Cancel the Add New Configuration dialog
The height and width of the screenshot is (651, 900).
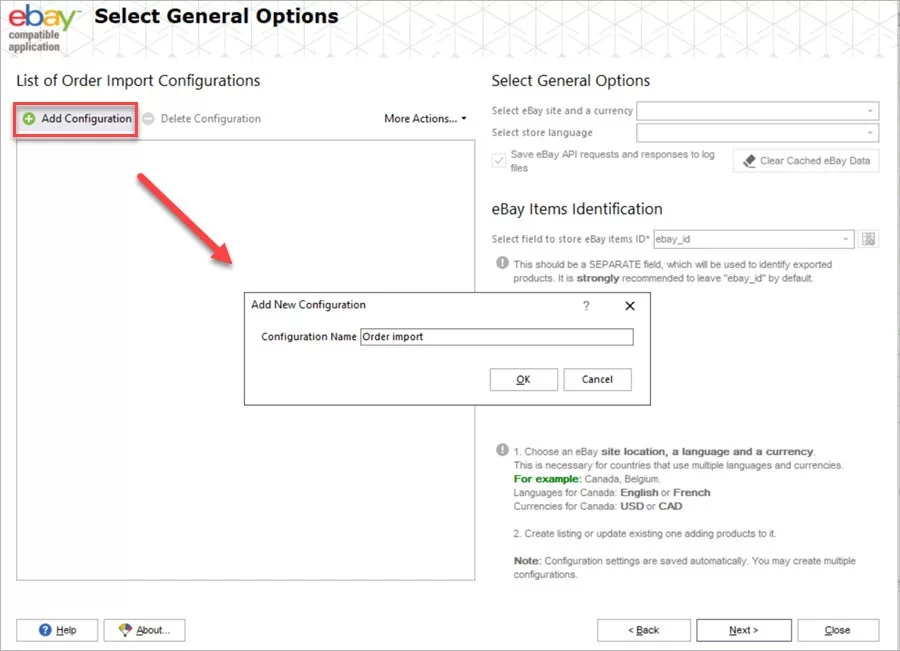(597, 379)
